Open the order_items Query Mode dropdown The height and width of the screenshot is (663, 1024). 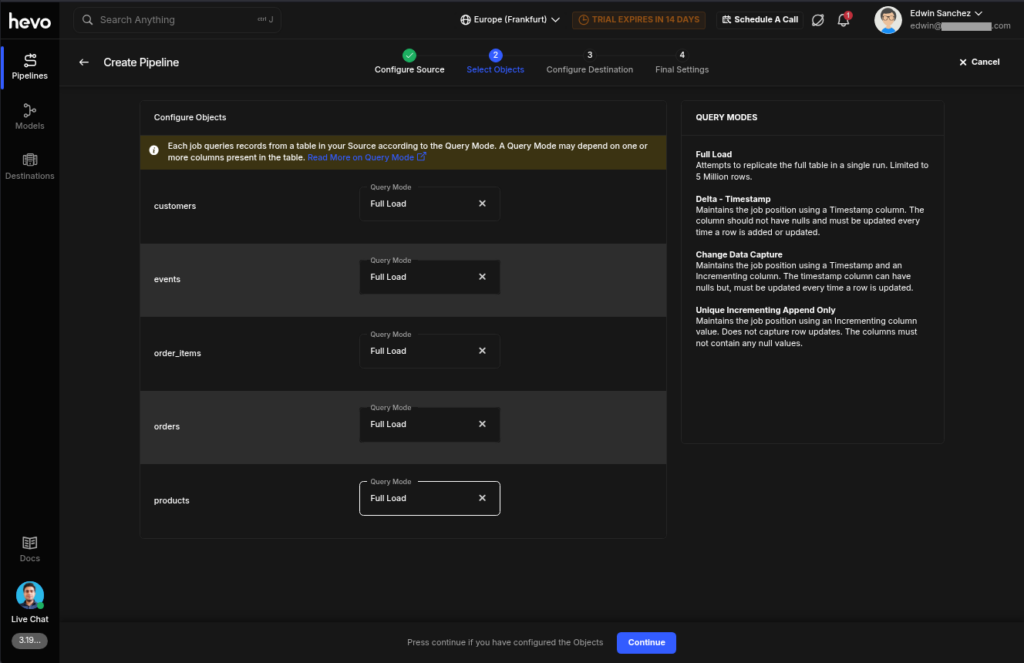click(x=430, y=351)
